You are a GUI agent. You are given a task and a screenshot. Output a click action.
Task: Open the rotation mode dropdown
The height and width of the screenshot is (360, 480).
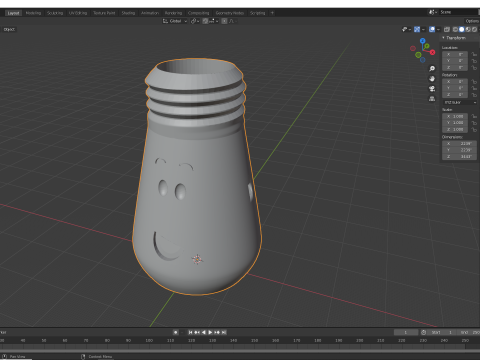(460, 102)
